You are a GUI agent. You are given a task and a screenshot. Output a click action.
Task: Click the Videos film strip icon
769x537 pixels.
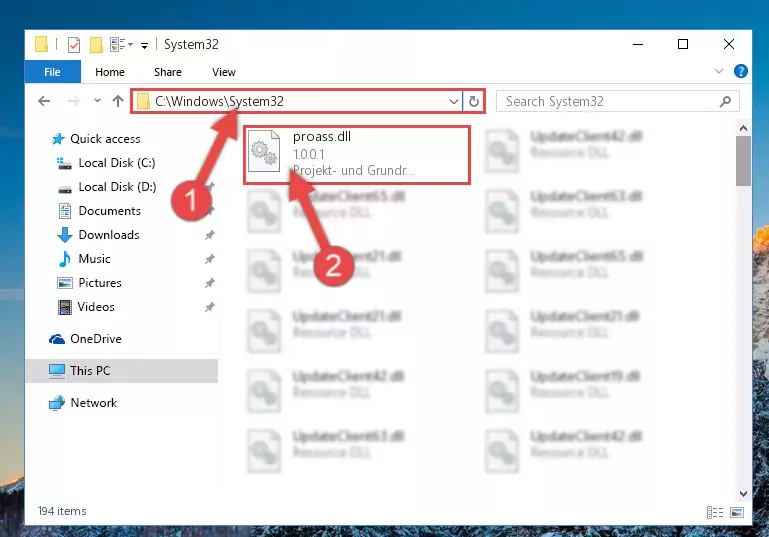click(65, 307)
